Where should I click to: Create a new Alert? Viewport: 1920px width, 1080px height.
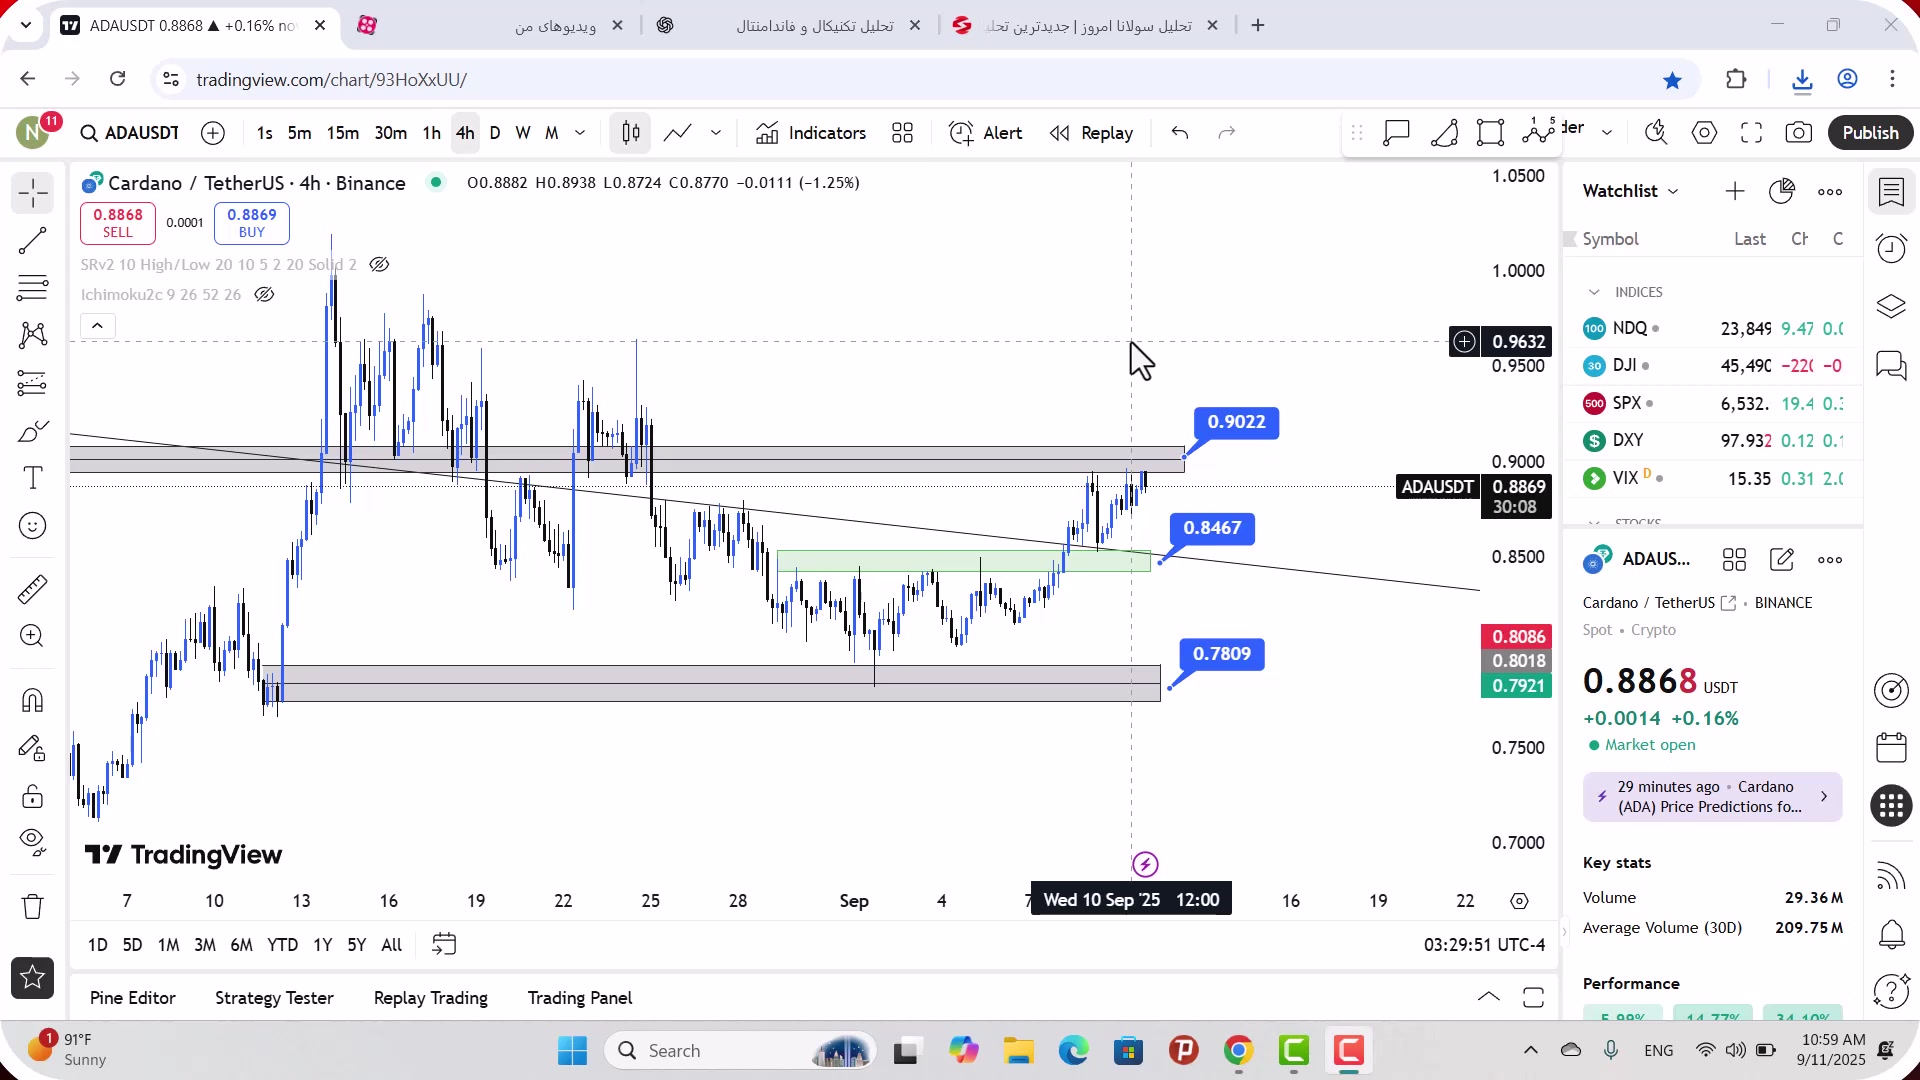tap(986, 133)
